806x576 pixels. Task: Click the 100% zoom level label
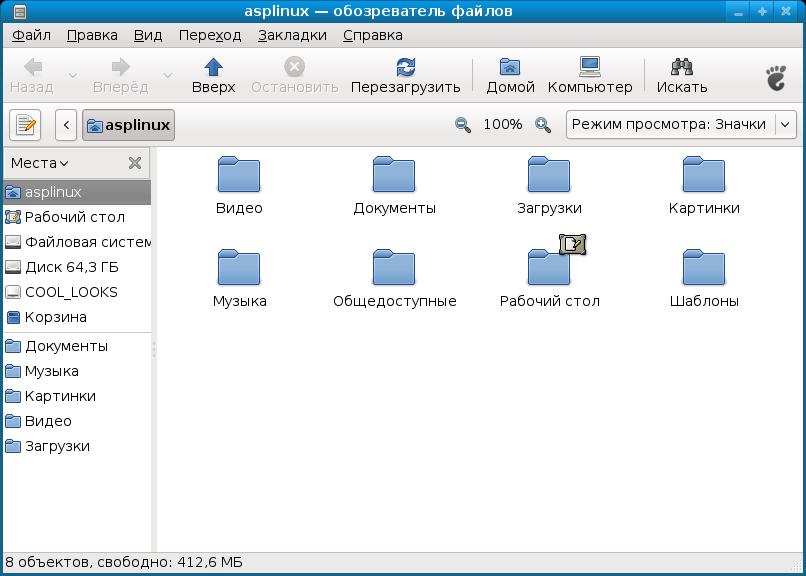[503, 124]
